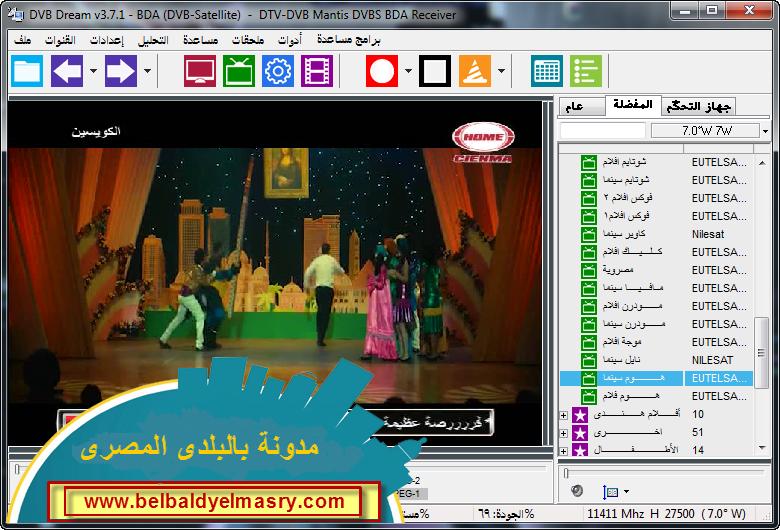This screenshot has width=780, height=530.
Task: Click TV icon of موجة افلام channel
Action: [x=589, y=342]
